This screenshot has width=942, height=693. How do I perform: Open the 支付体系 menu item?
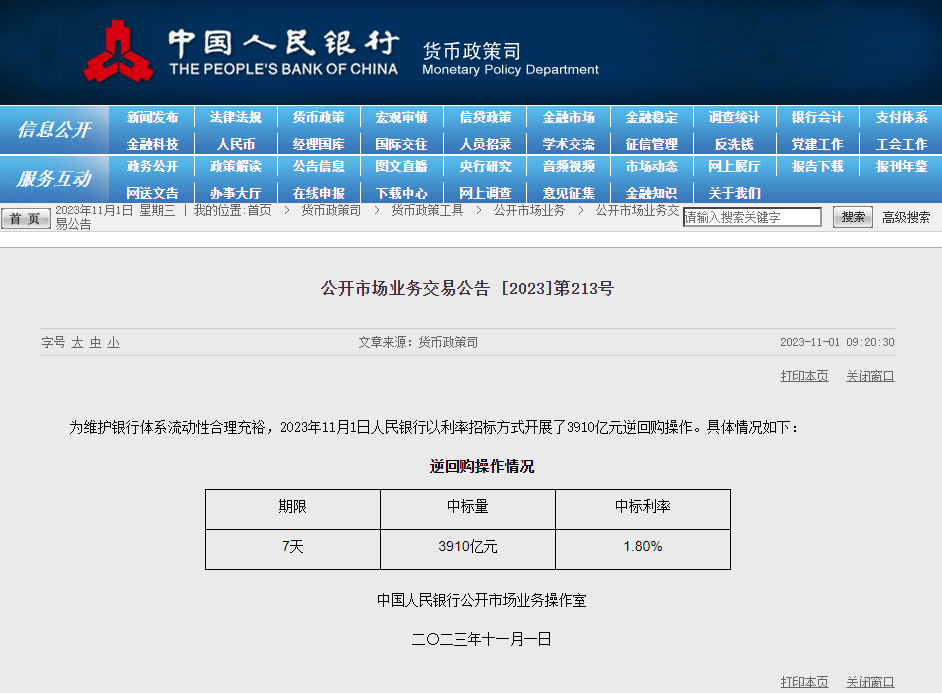[x=901, y=118]
